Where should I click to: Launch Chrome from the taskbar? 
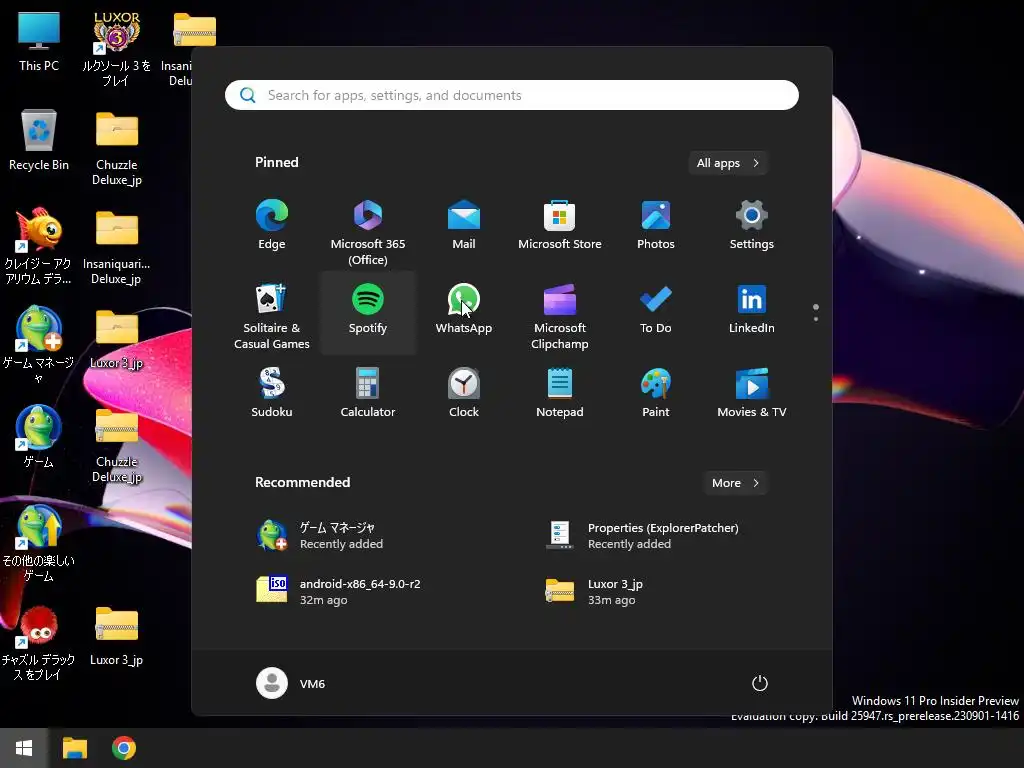pyautogui.click(x=124, y=748)
